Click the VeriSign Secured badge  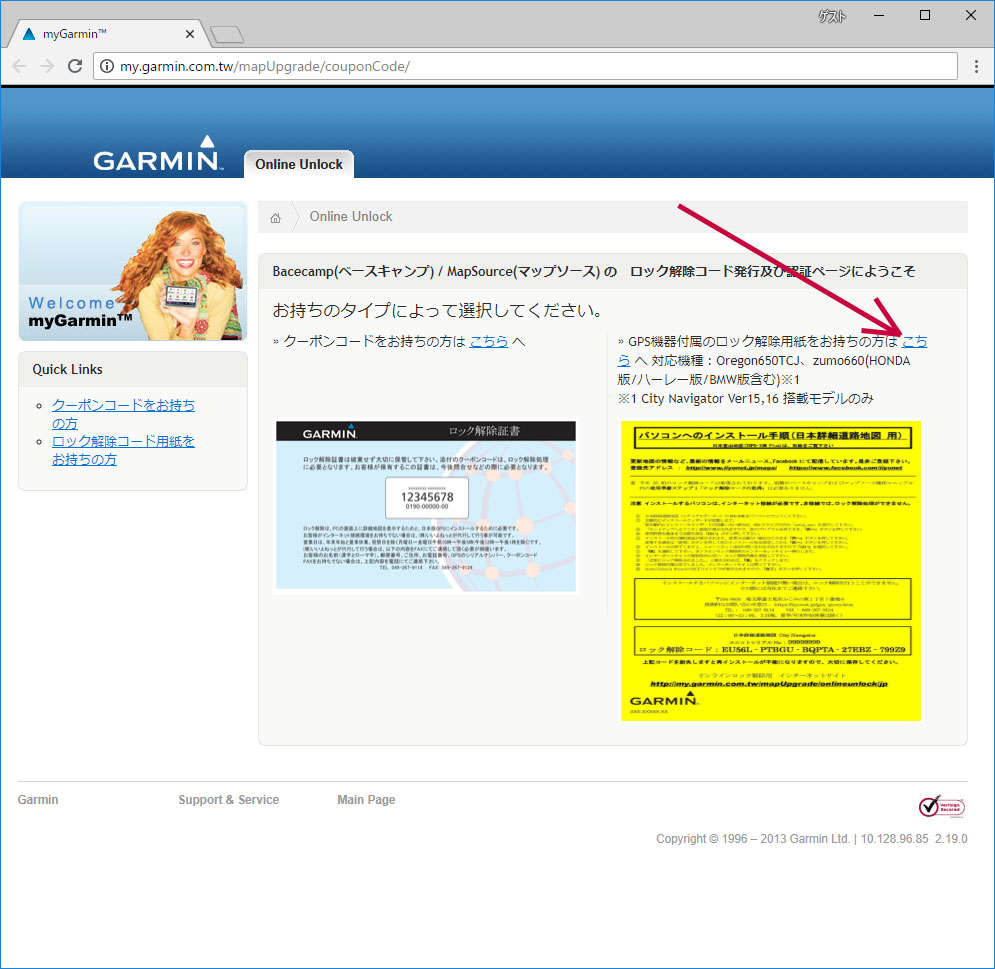[x=942, y=806]
